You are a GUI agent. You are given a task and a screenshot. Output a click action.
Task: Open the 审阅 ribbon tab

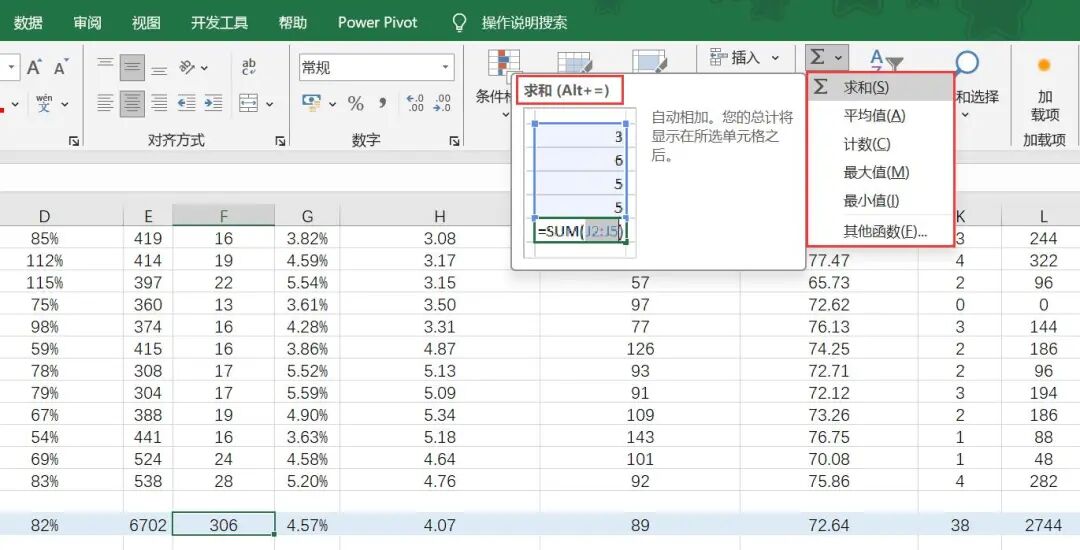pyautogui.click(x=87, y=23)
